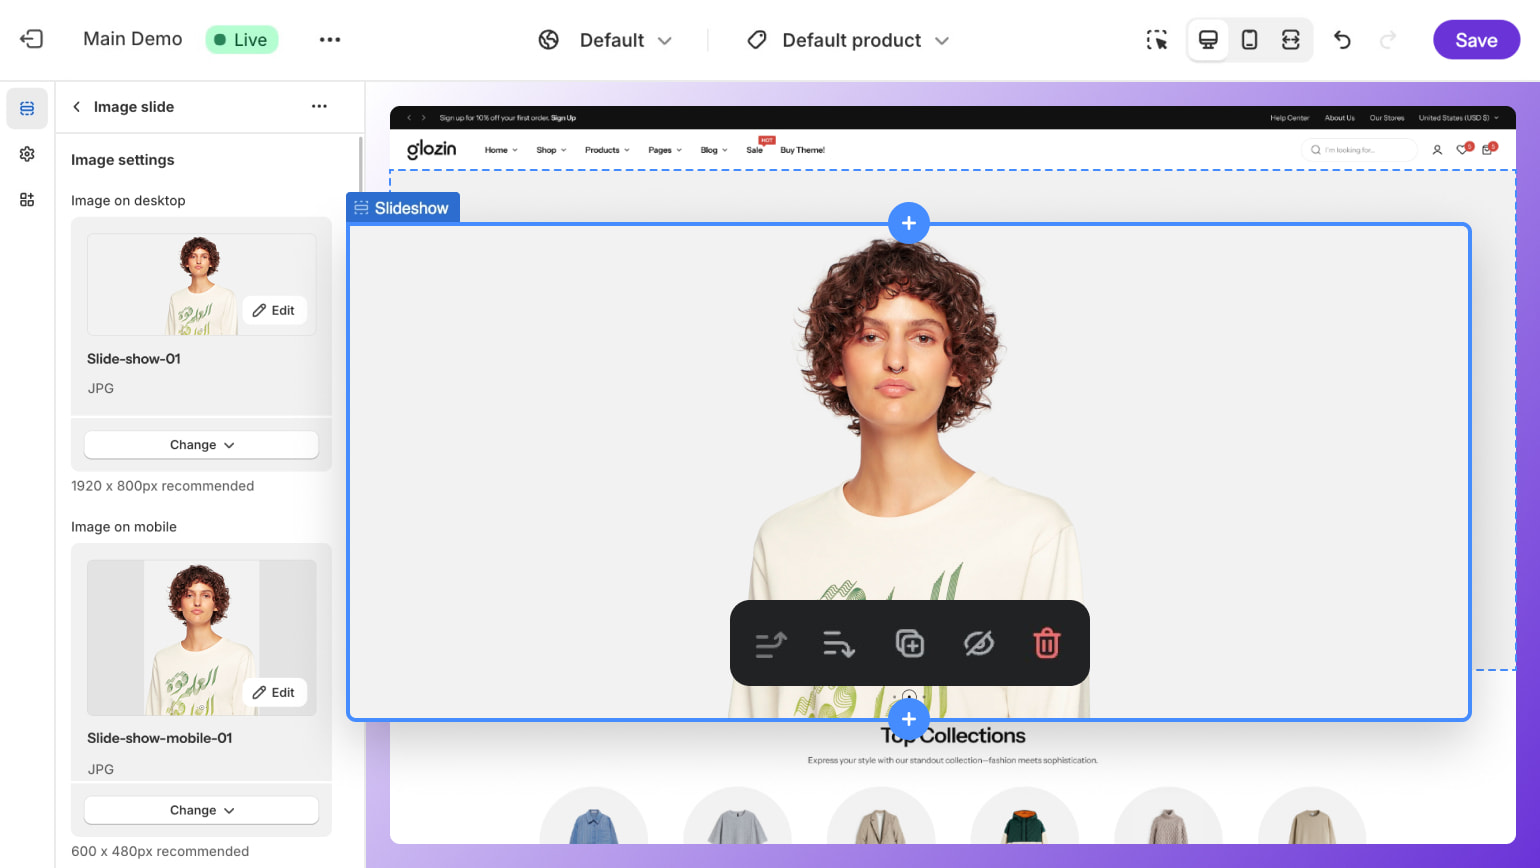Switch to mobile preview mode
This screenshot has width=1540, height=868.
1249,40
